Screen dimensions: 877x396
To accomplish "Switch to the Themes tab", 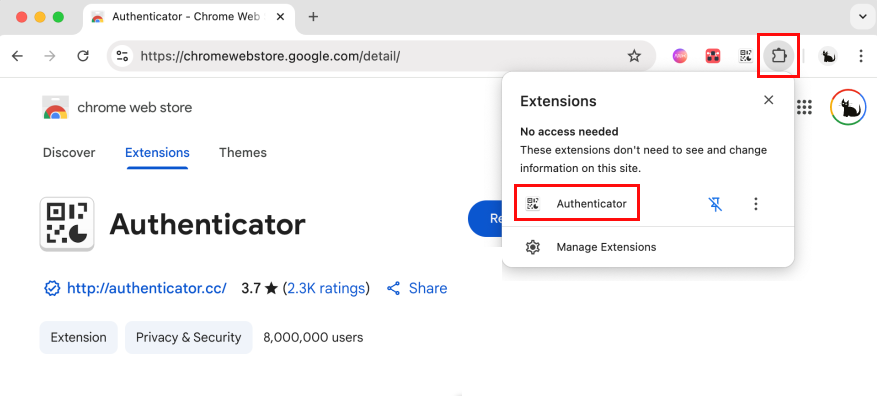I will pos(243,153).
